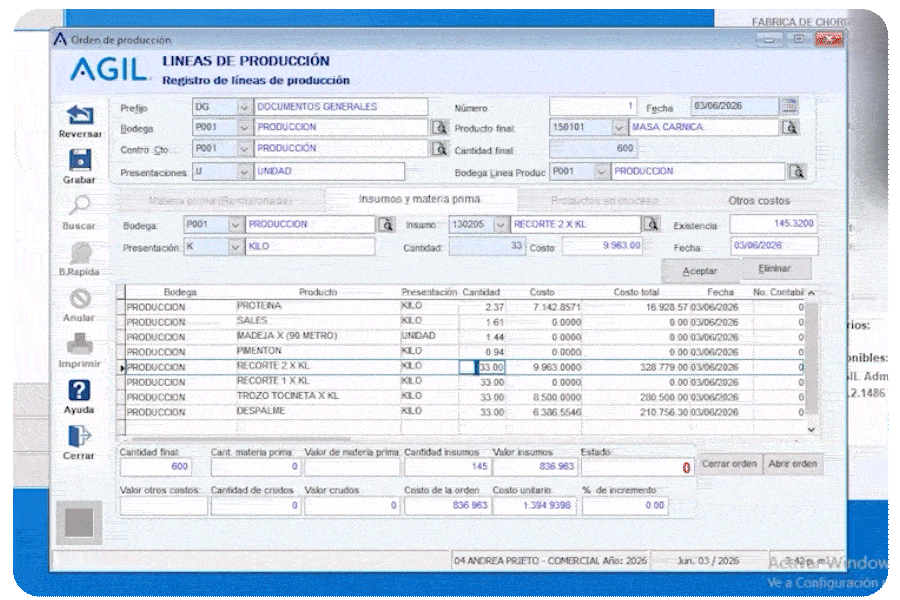Select the PROTEINA row in table
This screenshot has width=900, height=600.
(x=464, y=307)
